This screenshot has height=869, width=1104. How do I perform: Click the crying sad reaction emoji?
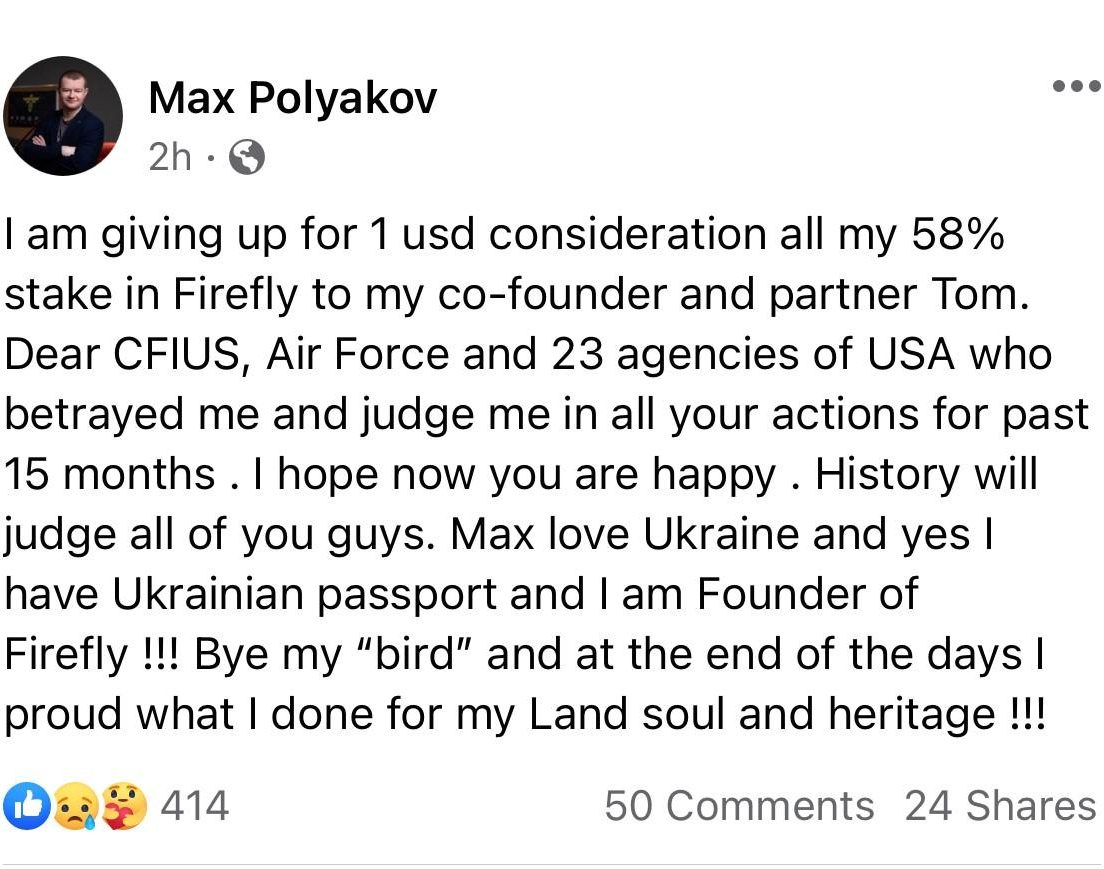coord(75,806)
